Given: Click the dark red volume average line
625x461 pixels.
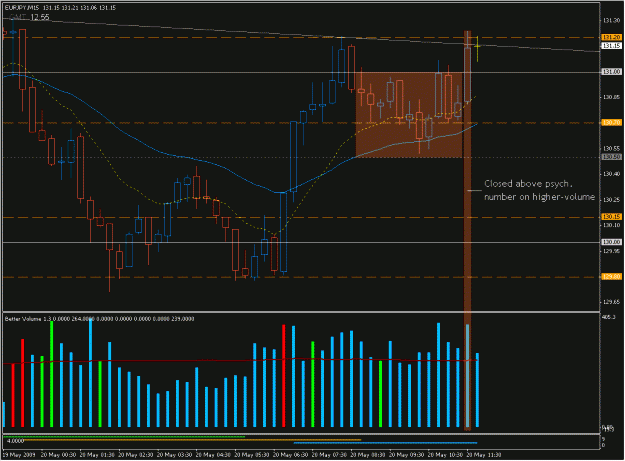Looking at the screenshot, I should [240, 361].
